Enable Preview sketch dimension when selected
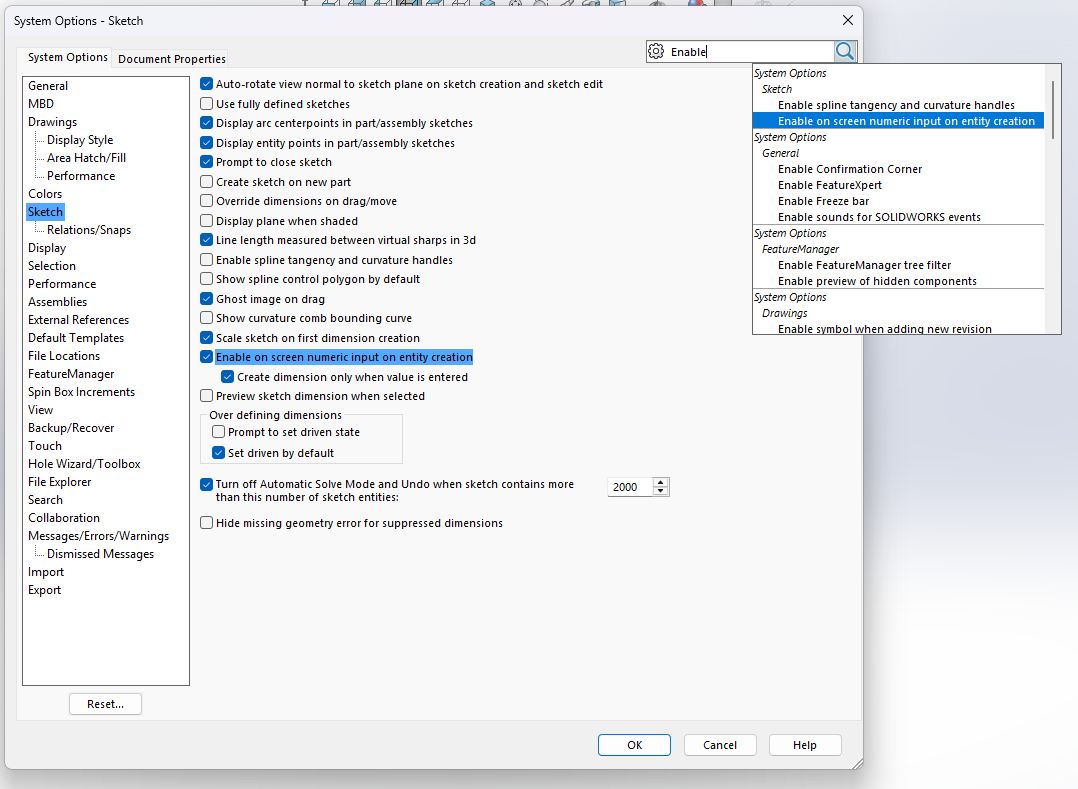The height and width of the screenshot is (789, 1078). (207, 396)
